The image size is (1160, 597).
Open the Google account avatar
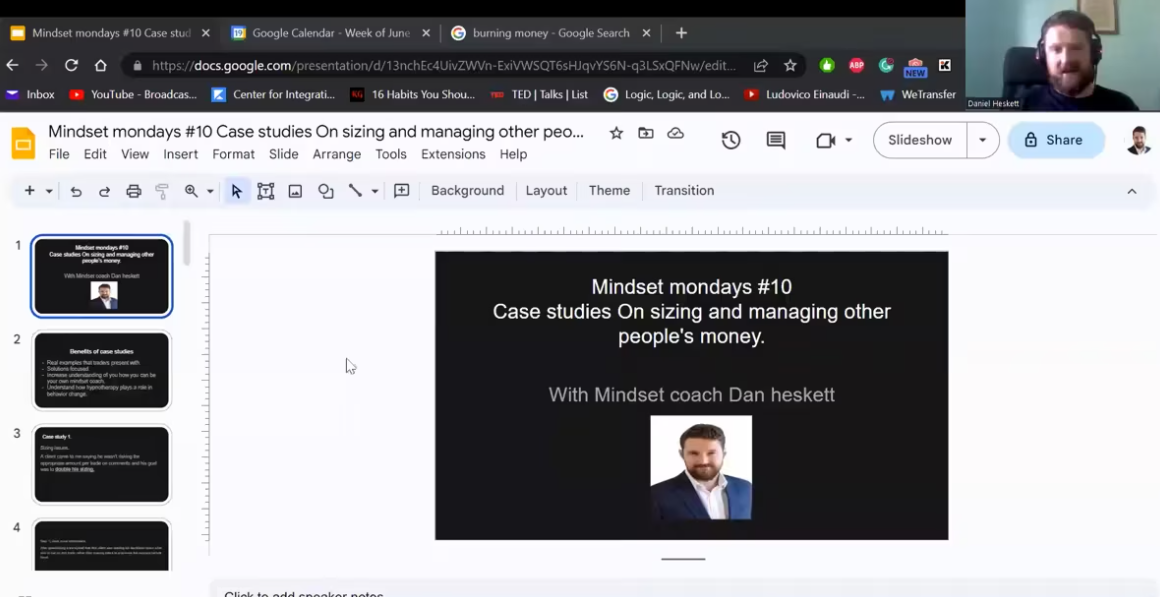1138,140
